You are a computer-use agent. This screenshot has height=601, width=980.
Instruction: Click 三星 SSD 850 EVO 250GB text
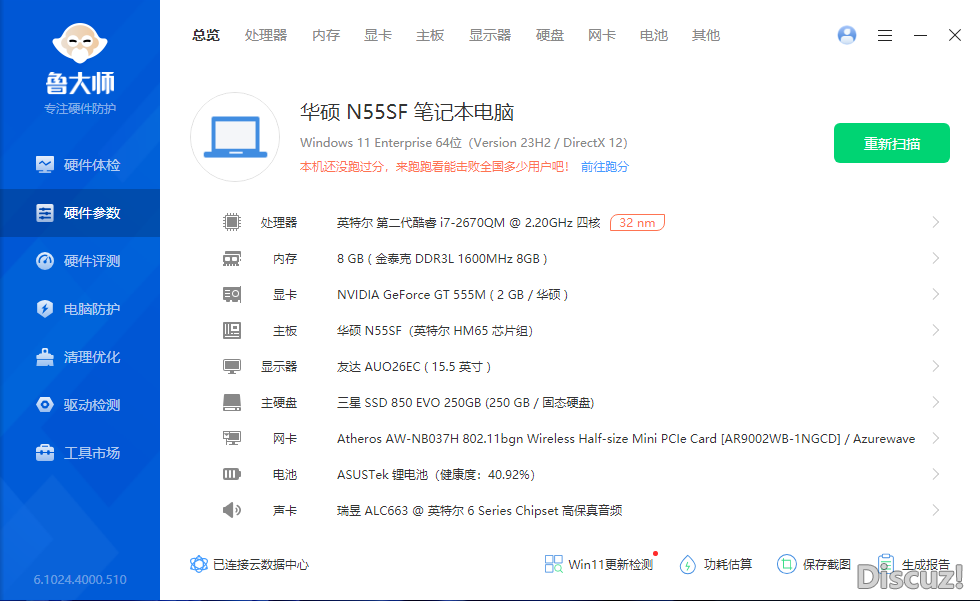coord(465,403)
